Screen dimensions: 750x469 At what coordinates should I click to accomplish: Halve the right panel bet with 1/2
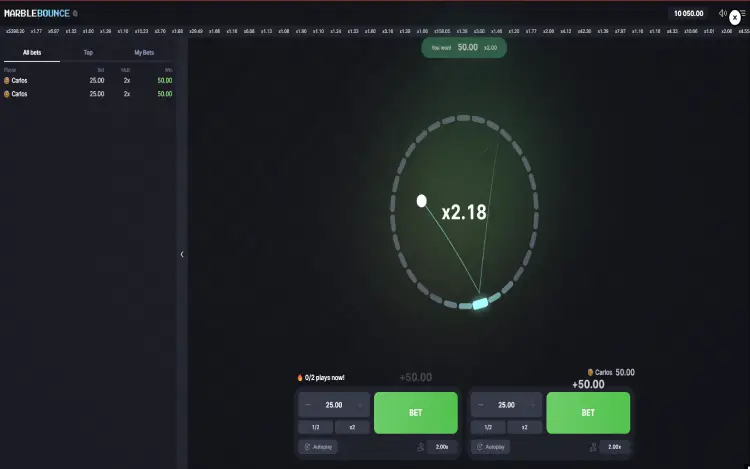click(x=488, y=427)
